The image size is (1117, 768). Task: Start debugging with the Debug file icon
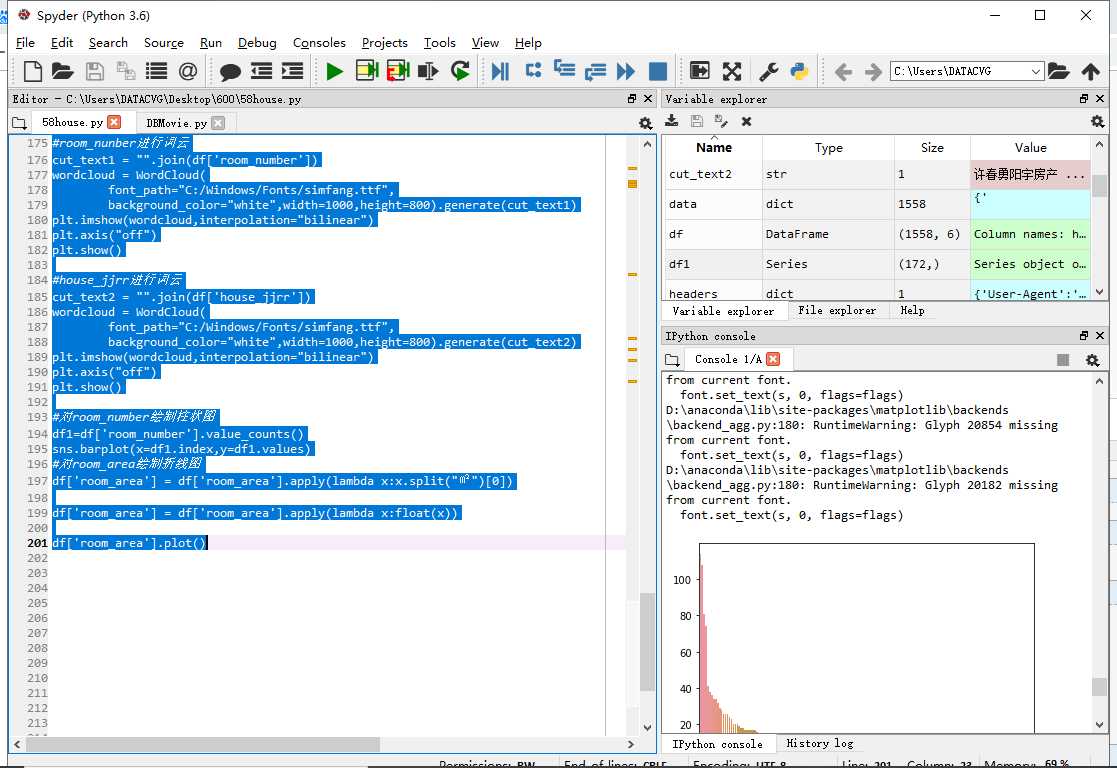click(500, 71)
